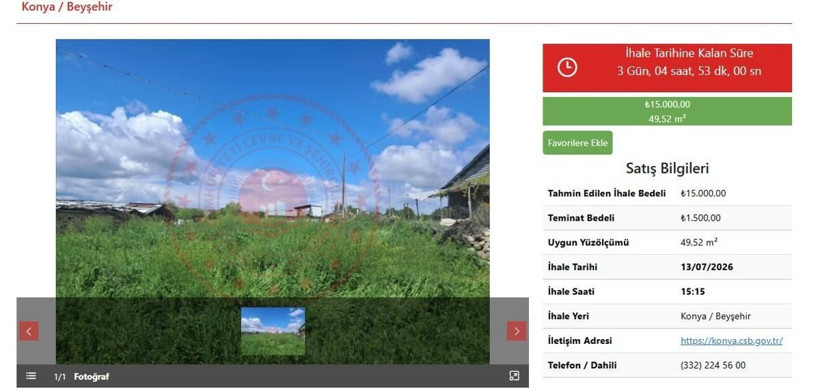Click the ₺1.500,00 value
The image size is (820, 391).
click(700, 218)
